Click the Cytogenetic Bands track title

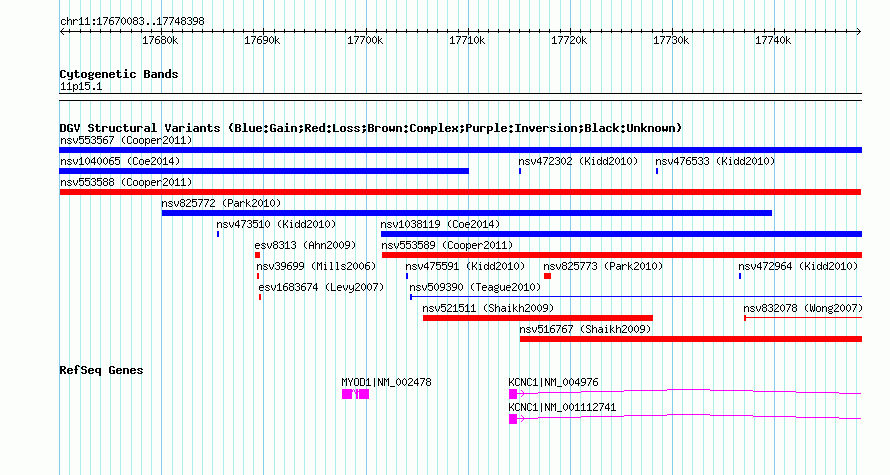click(x=119, y=74)
